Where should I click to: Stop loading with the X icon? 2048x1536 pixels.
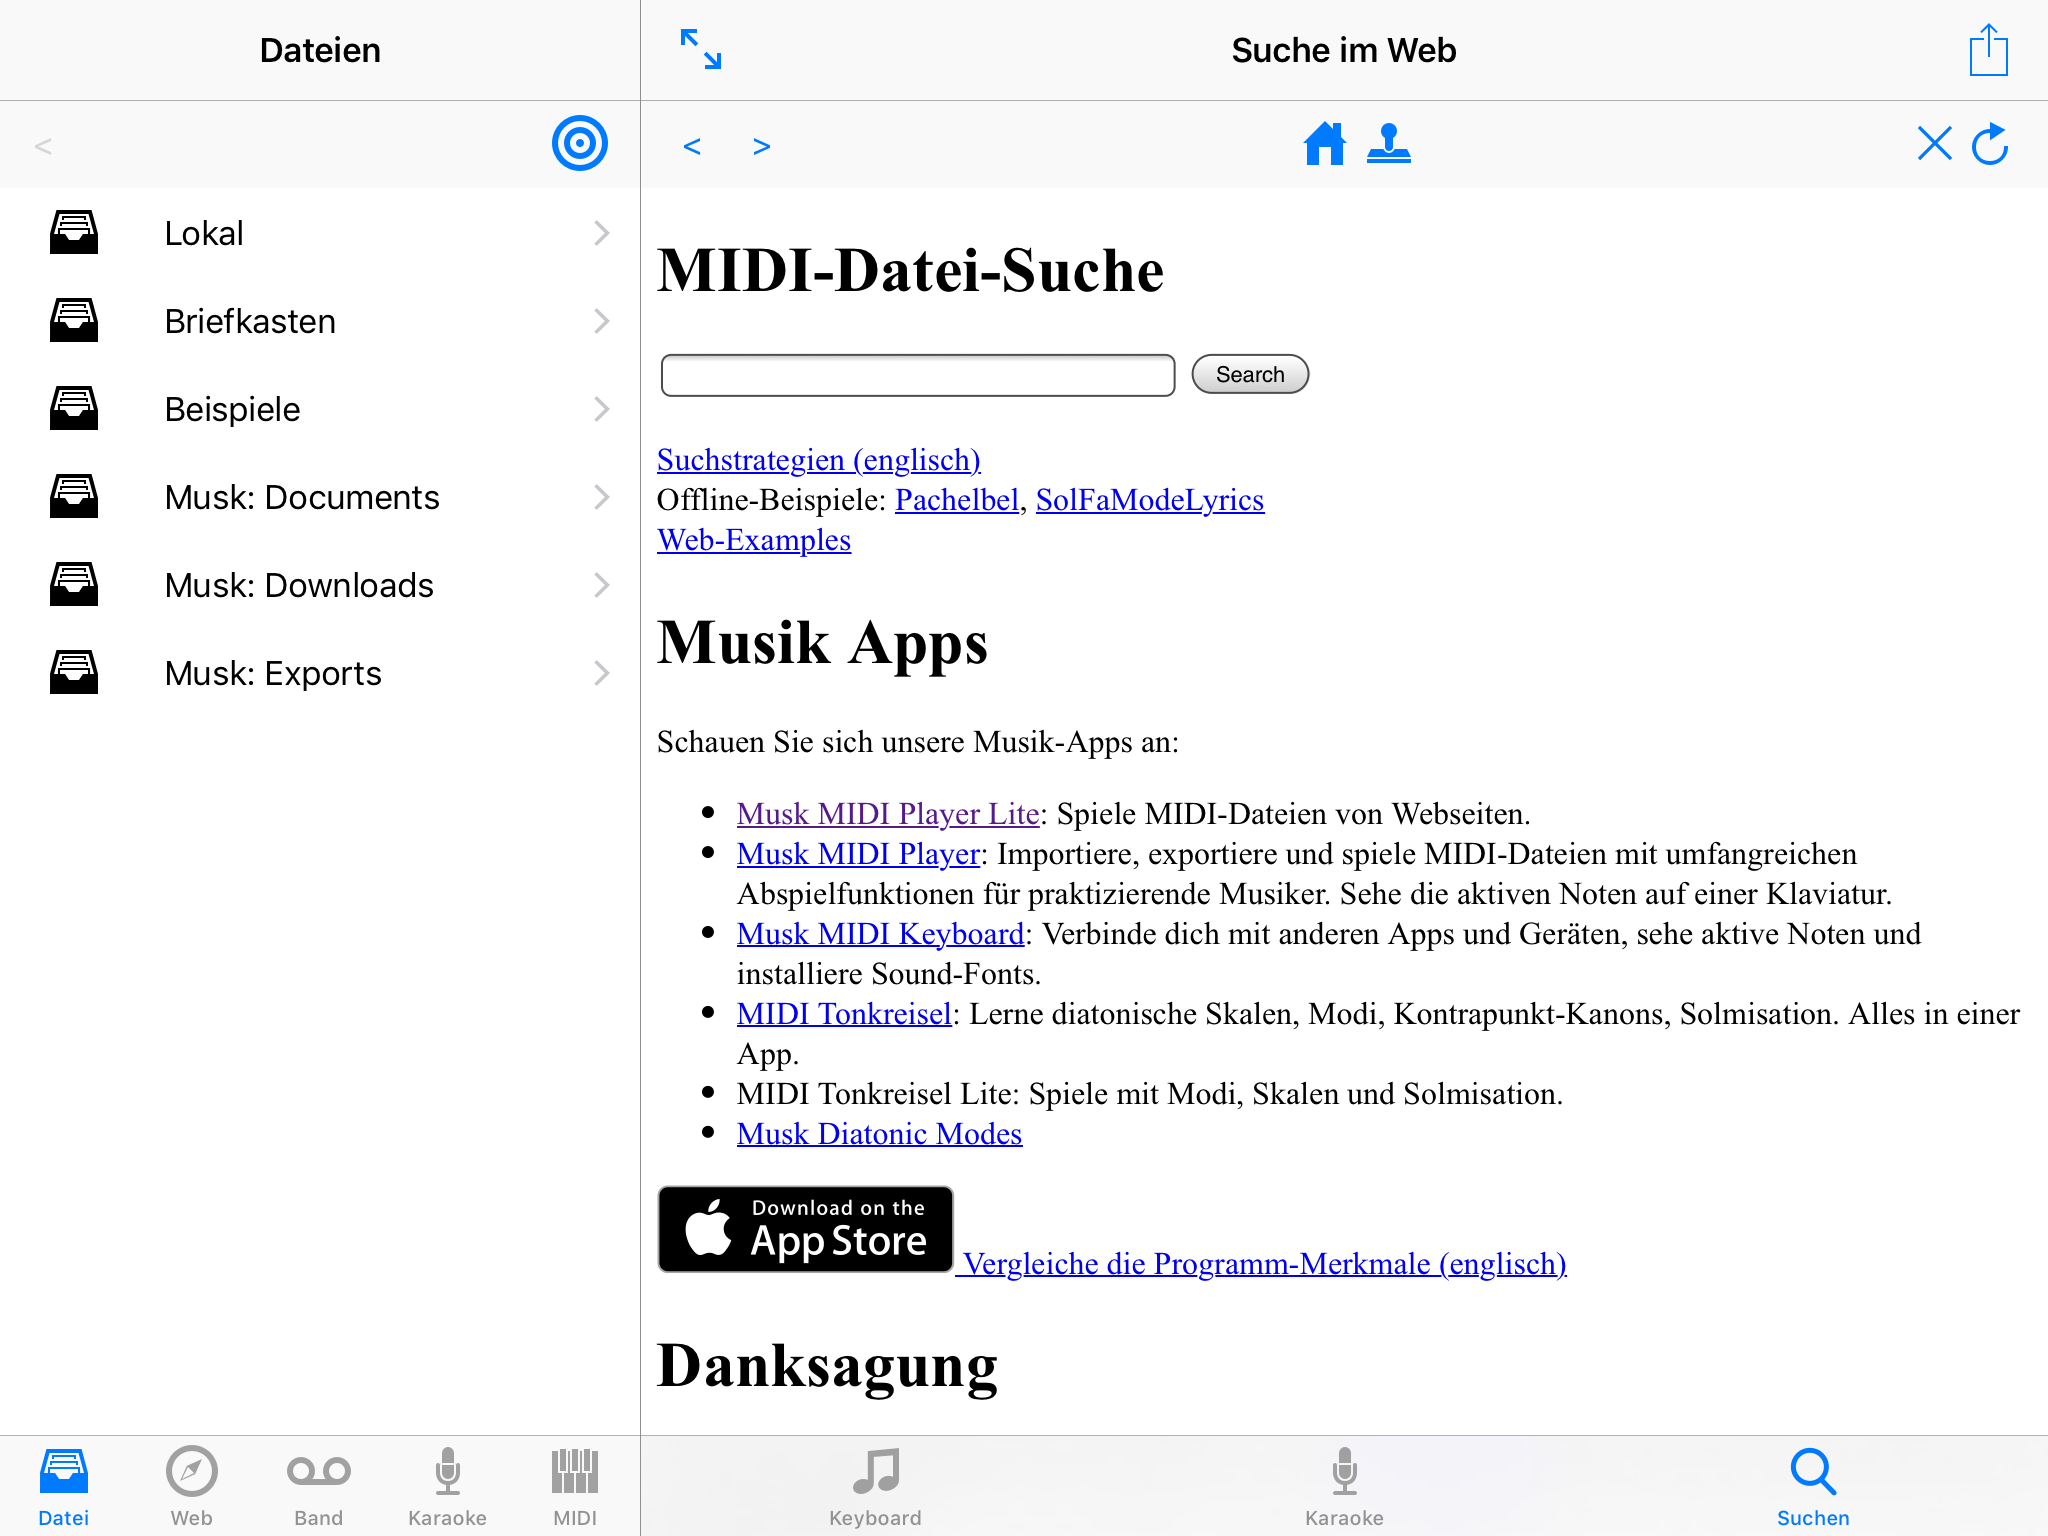point(1934,144)
